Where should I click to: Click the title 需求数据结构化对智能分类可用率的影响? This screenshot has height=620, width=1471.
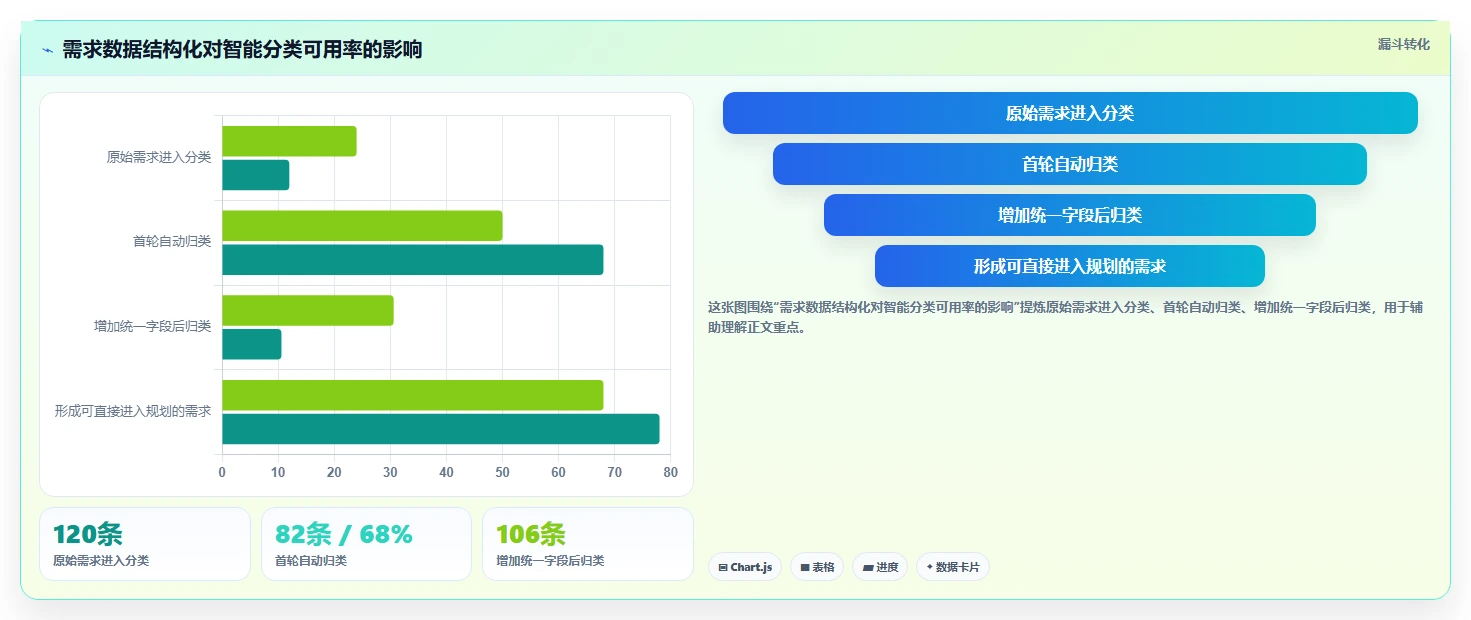(x=242, y=49)
